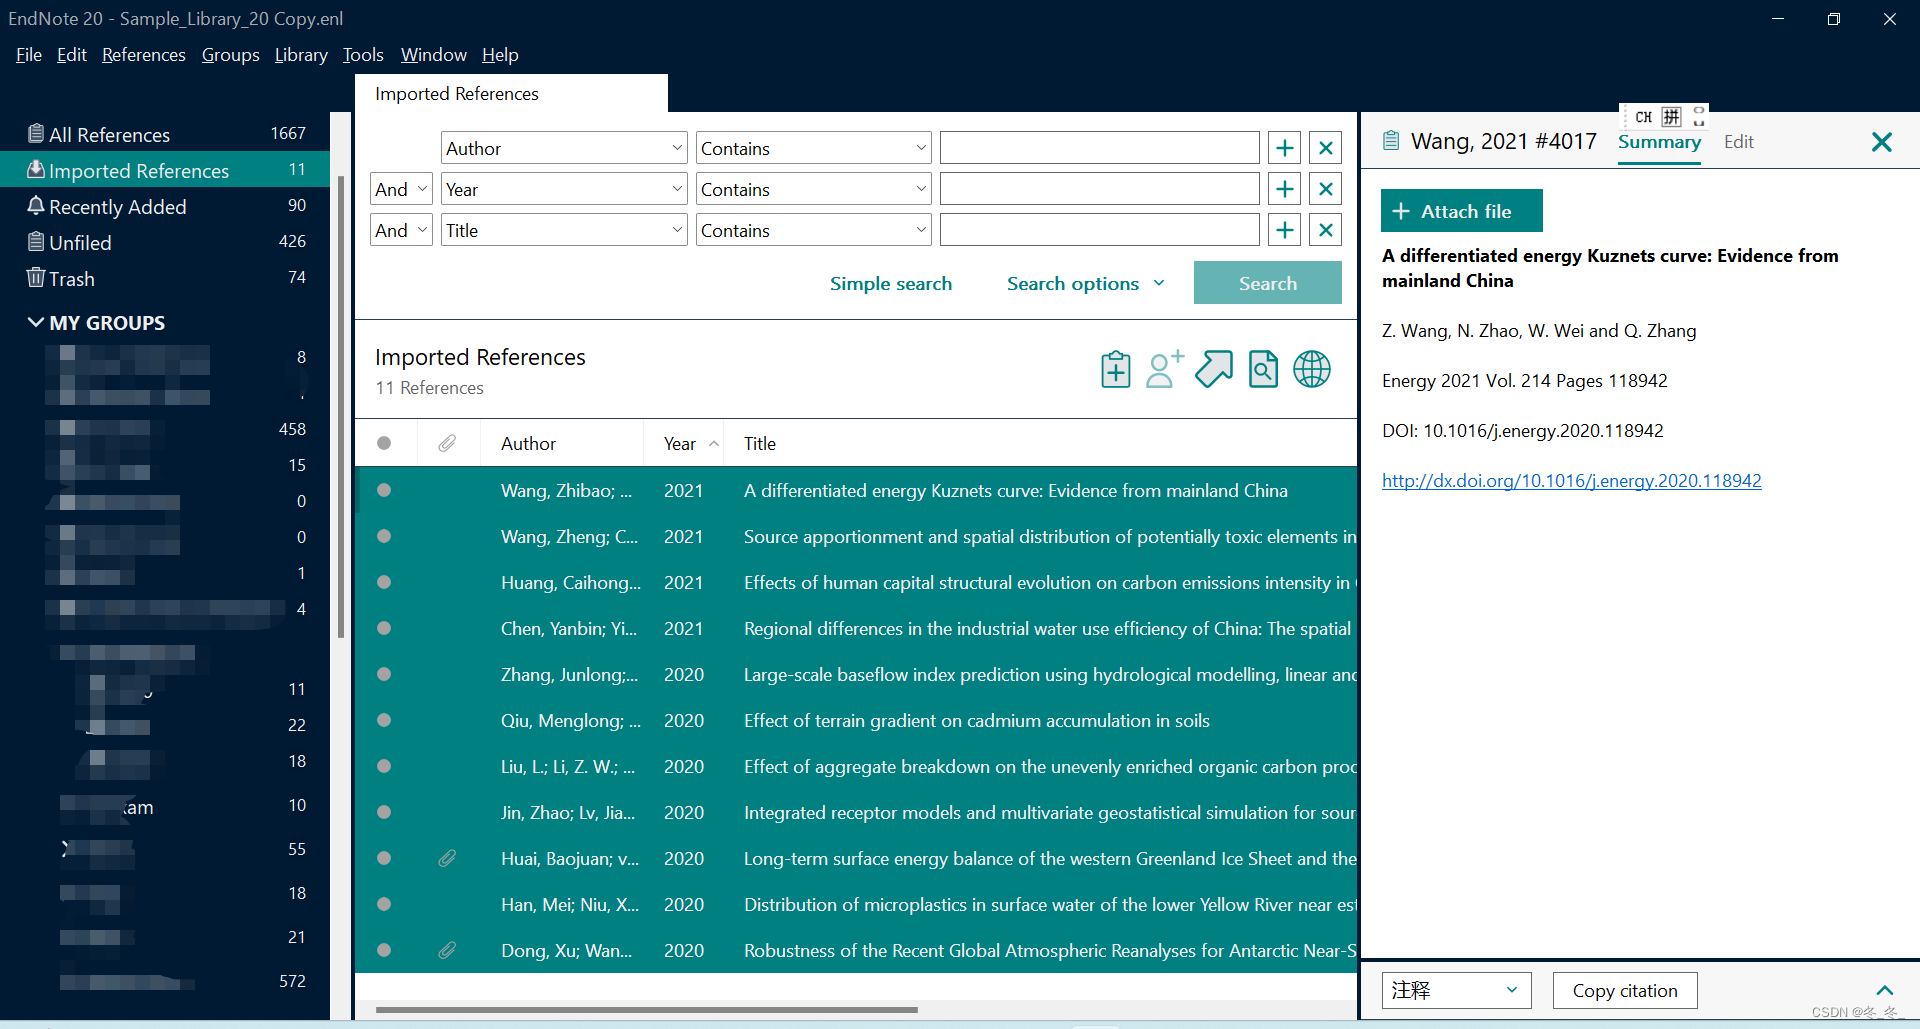The width and height of the screenshot is (1920, 1029).
Task: Click the share group person-plus icon
Action: tap(1164, 369)
